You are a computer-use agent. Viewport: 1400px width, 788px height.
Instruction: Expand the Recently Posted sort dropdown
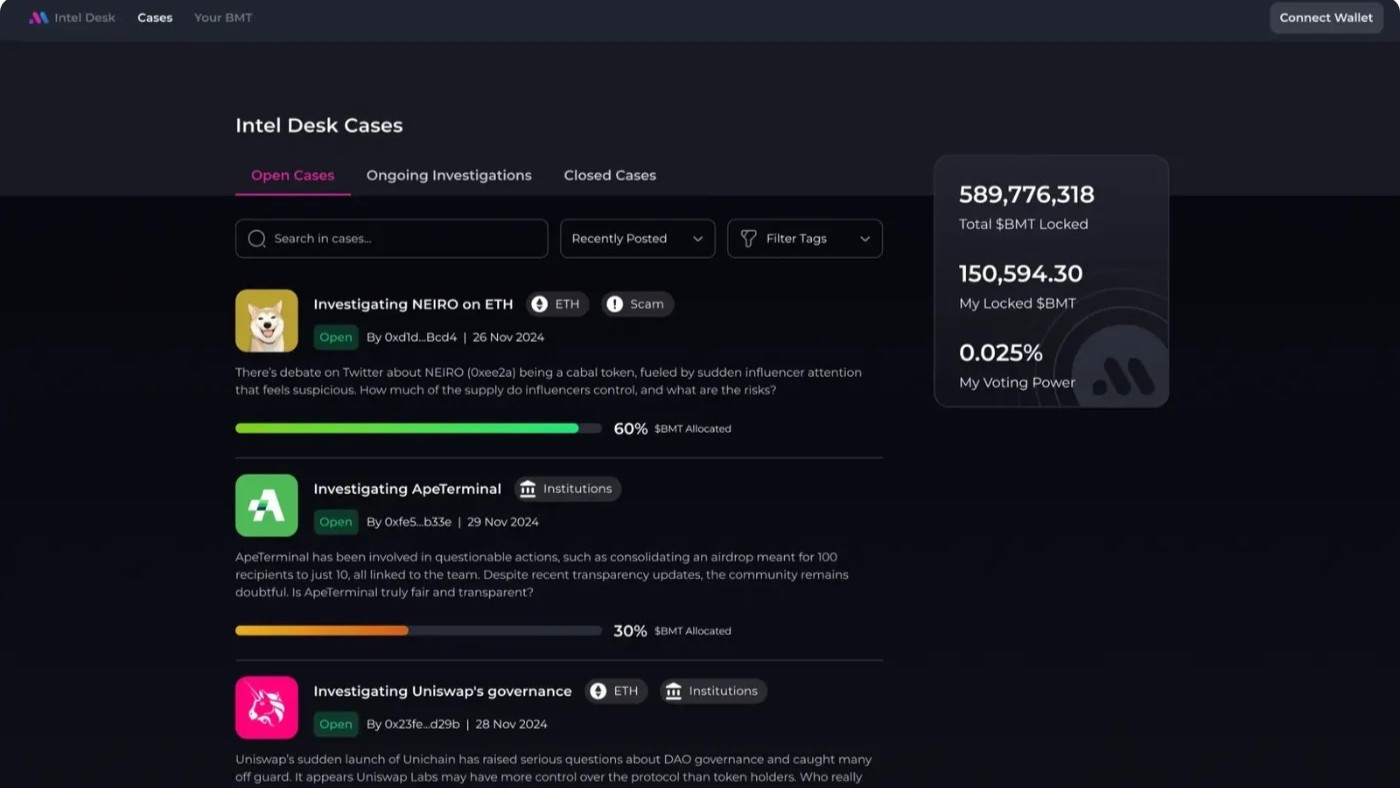[x=637, y=239]
